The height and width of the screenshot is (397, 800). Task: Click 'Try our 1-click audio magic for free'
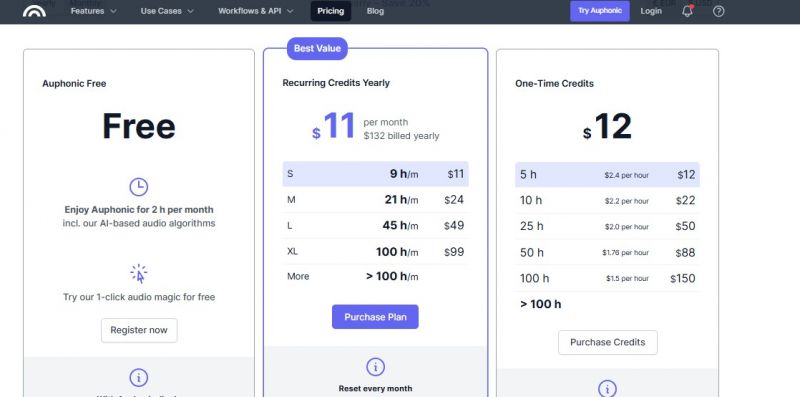[139, 297]
